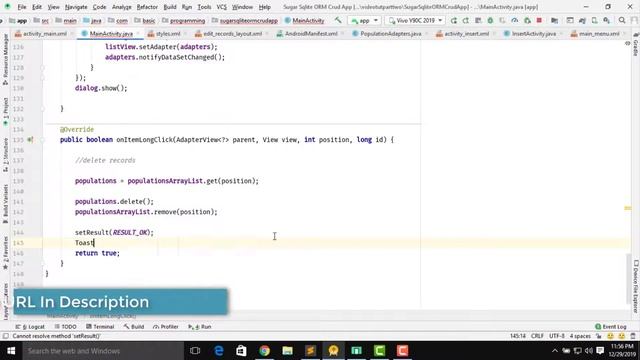Click the Apply Changes and Restart Activity icon

466,20
